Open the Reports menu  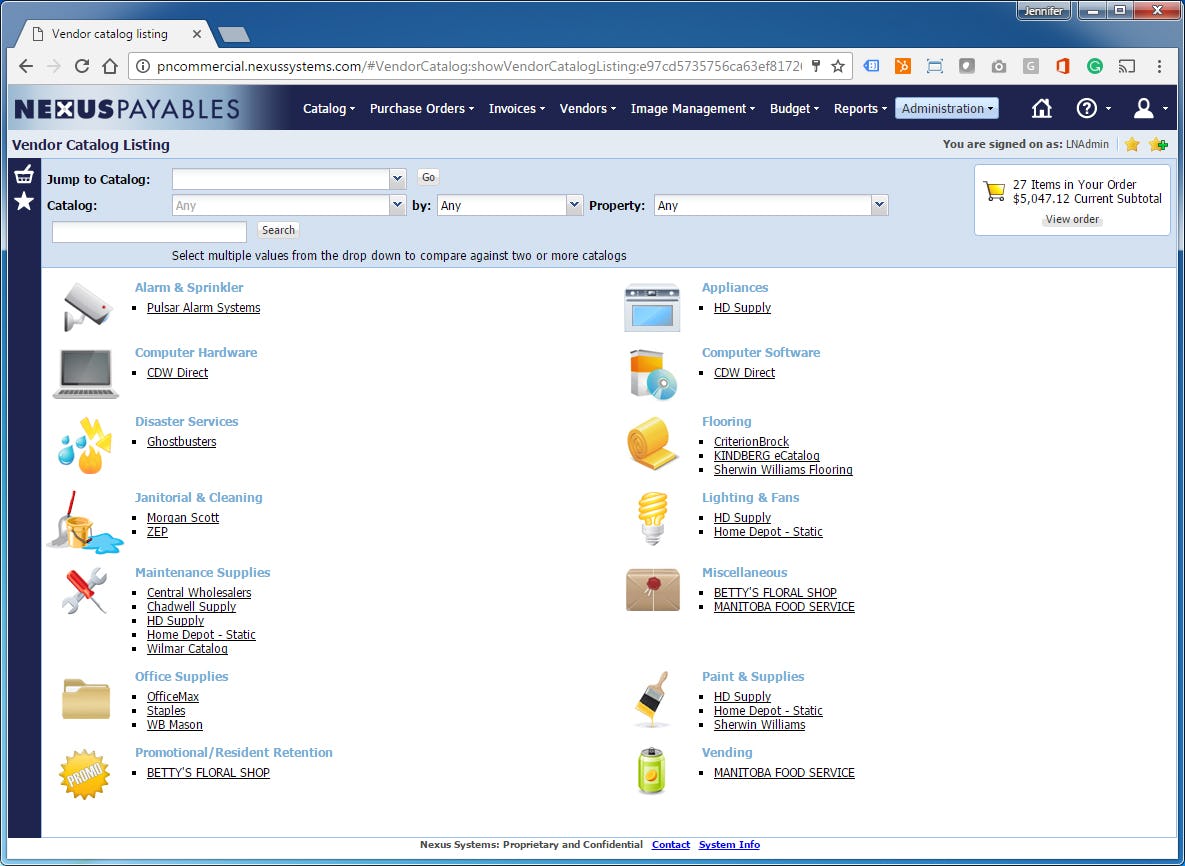860,108
